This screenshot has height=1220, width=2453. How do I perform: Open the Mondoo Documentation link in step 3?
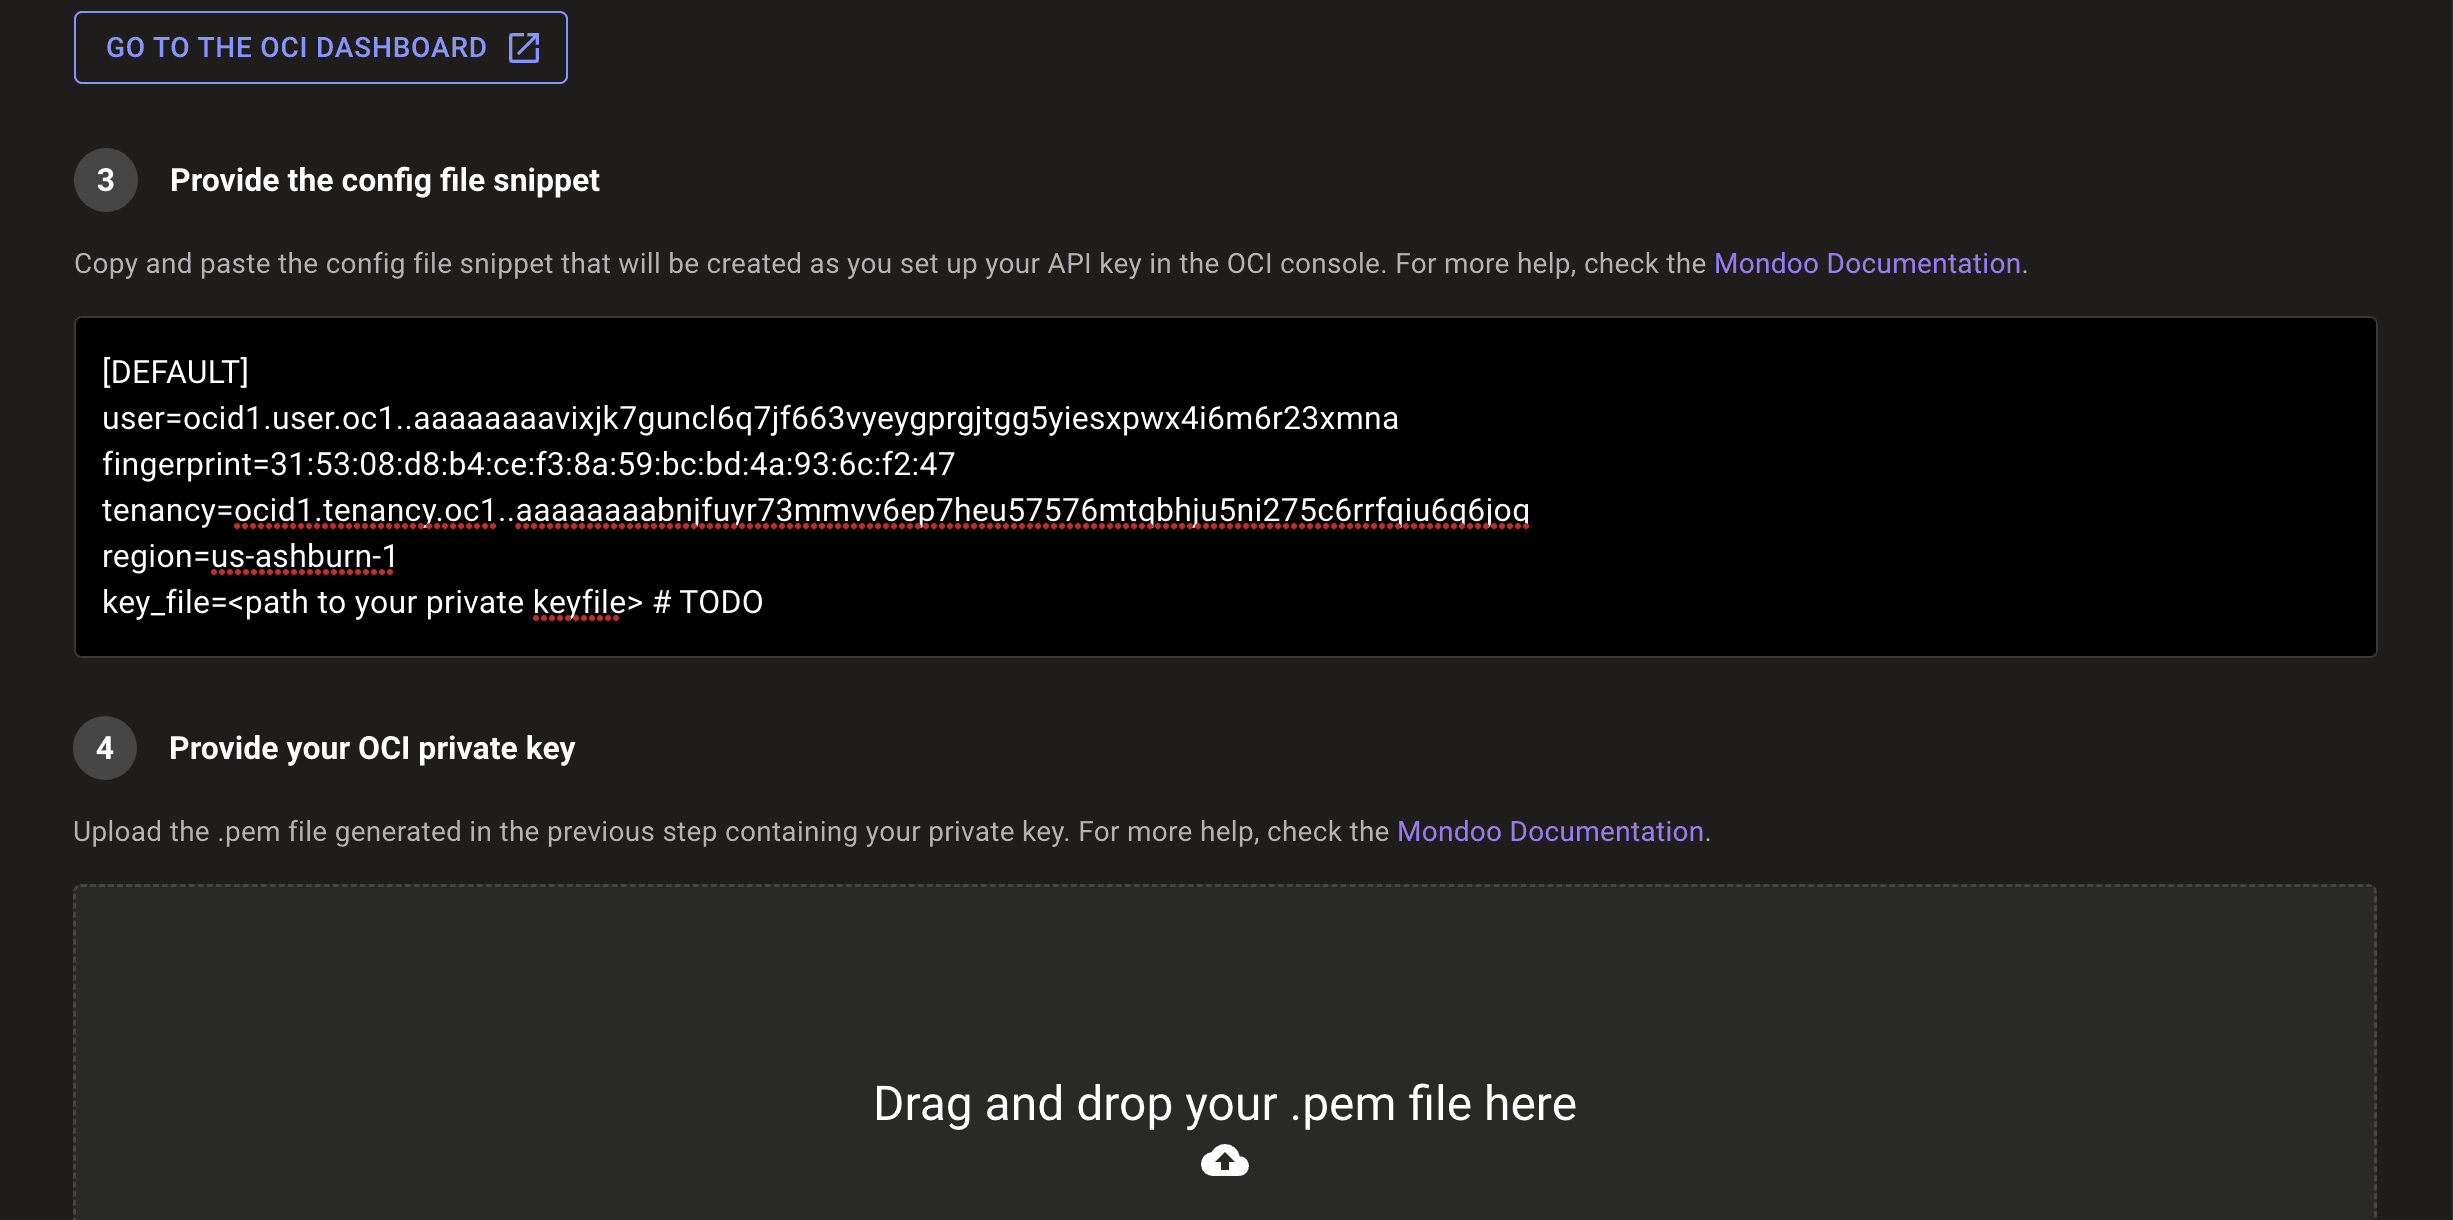(1867, 263)
